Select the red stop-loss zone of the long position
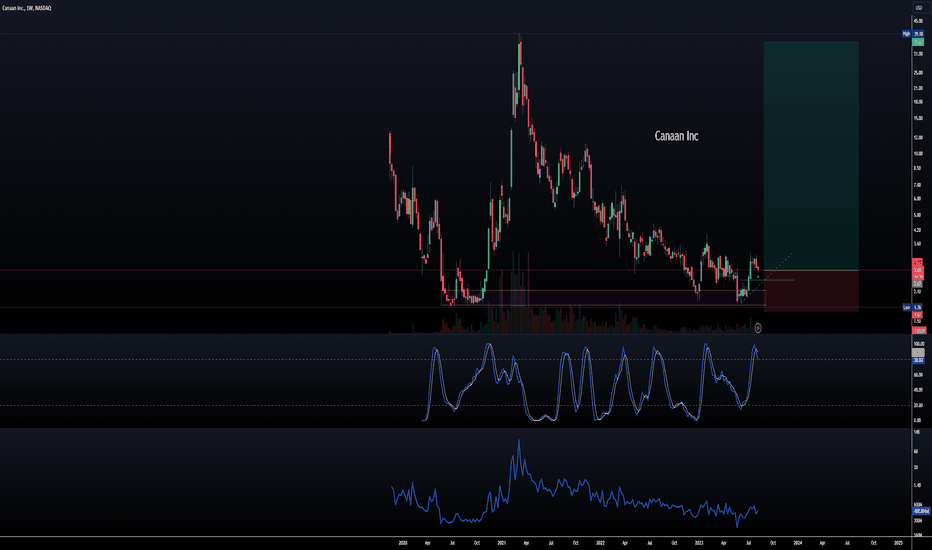This screenshot has width=932, height=550. (811, 291)
